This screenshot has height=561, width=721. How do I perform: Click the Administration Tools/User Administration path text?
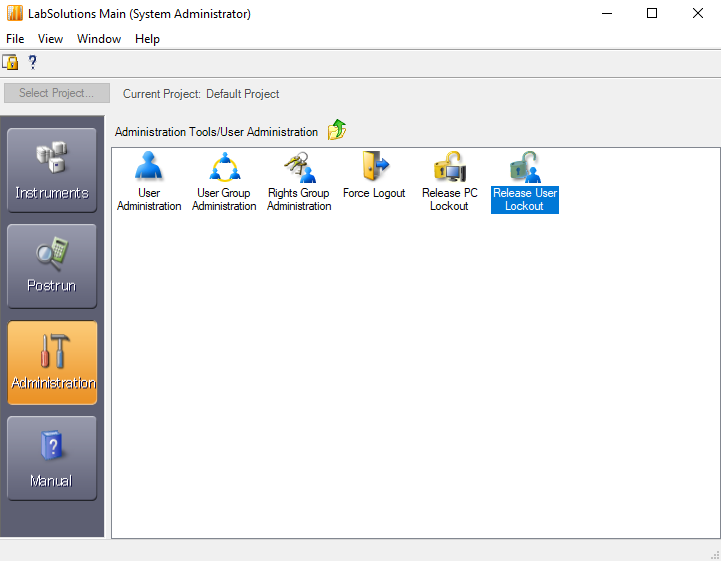216,132
